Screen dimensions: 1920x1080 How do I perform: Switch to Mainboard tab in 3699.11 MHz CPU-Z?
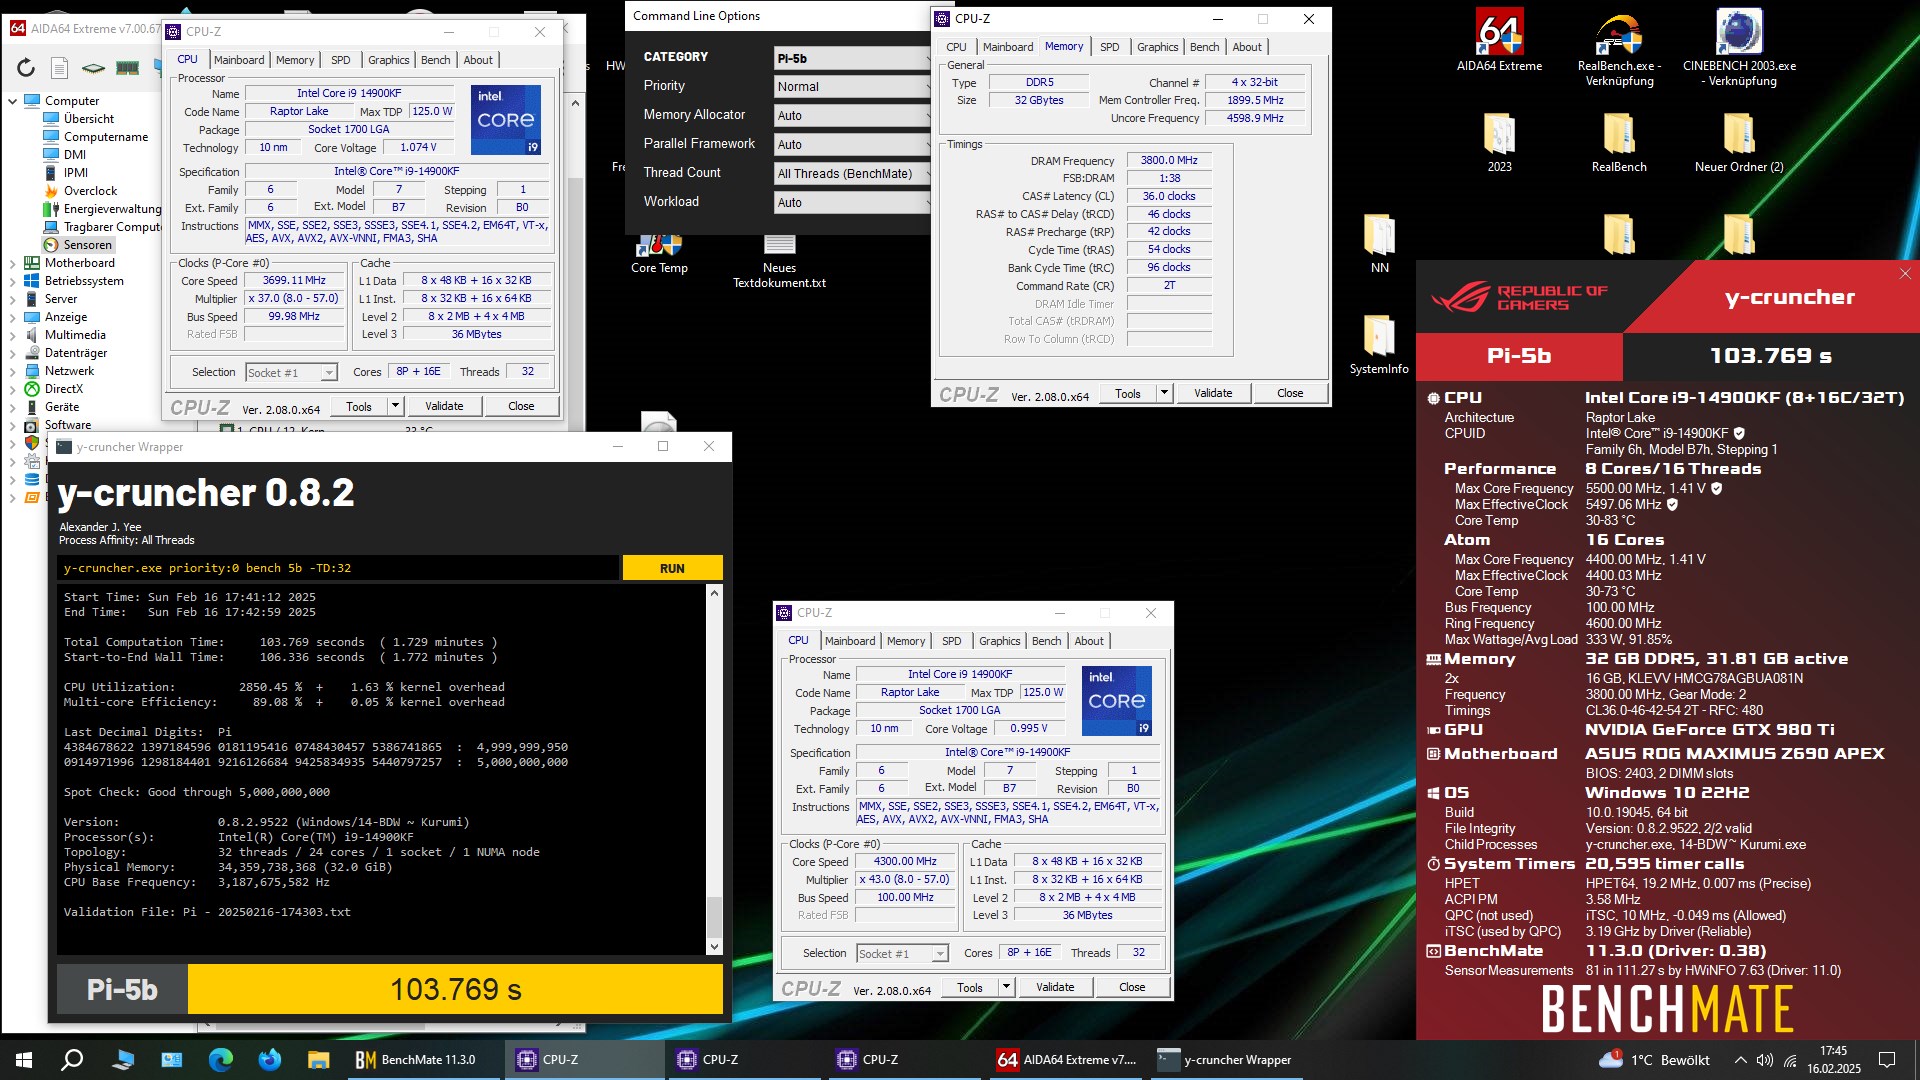coord(239,60)
